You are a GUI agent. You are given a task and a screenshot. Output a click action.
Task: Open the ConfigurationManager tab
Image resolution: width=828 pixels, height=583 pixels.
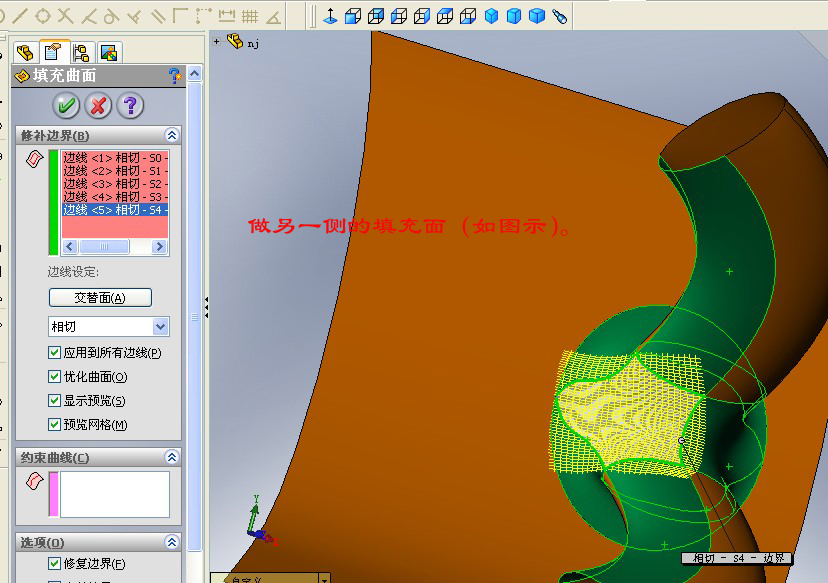(x=82, y=52)
